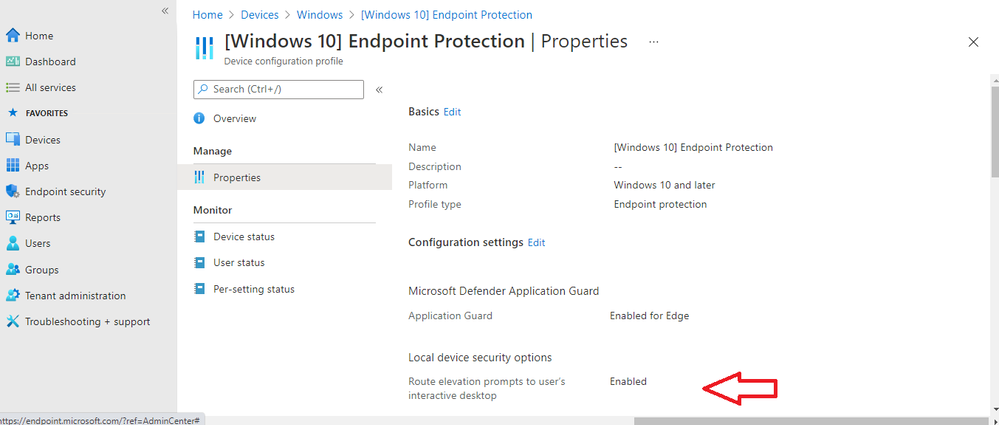Select Per-setting status under Monitor
Screen dimensions: 999x425
pos(253,289)
